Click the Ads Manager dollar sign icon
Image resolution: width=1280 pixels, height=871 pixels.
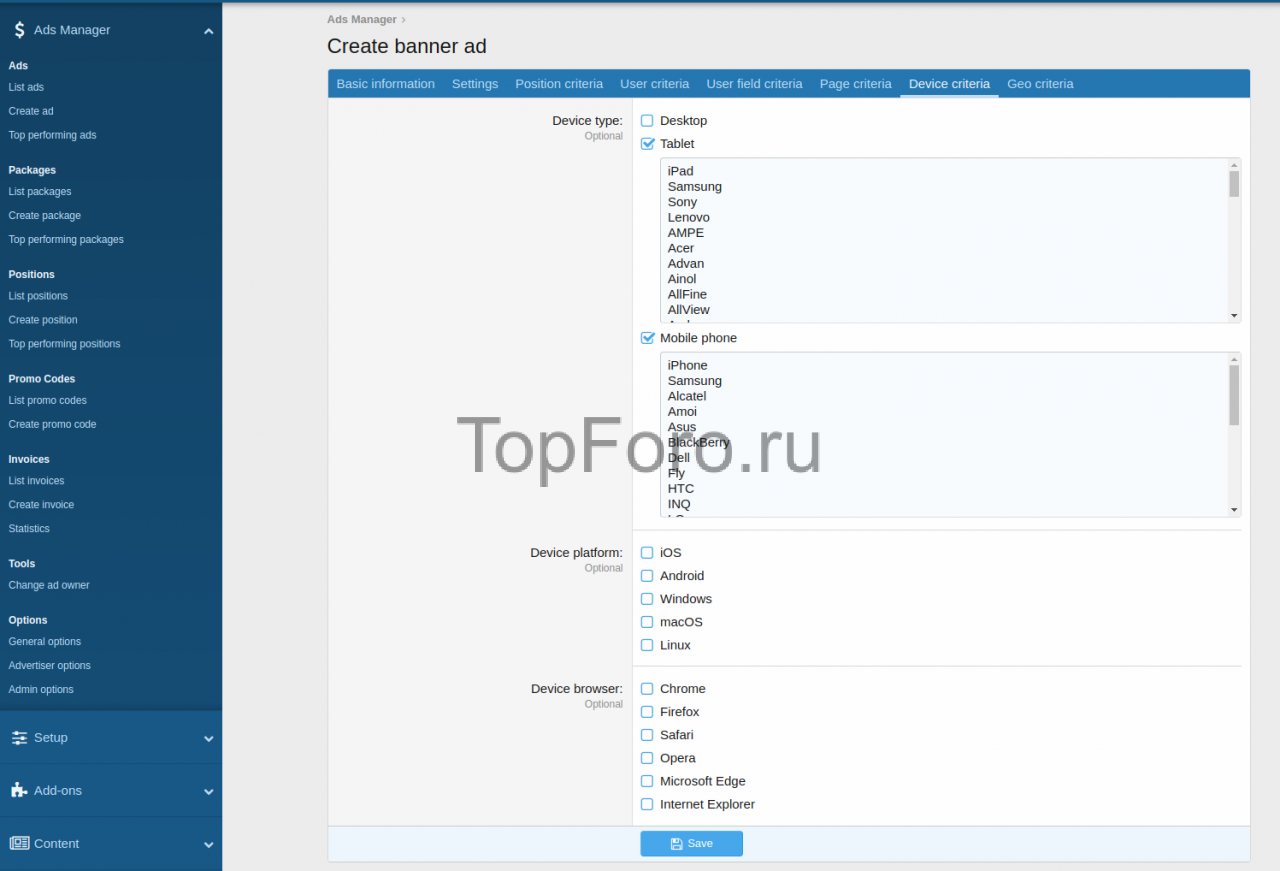pyautogui.click(x=19, y=30)
